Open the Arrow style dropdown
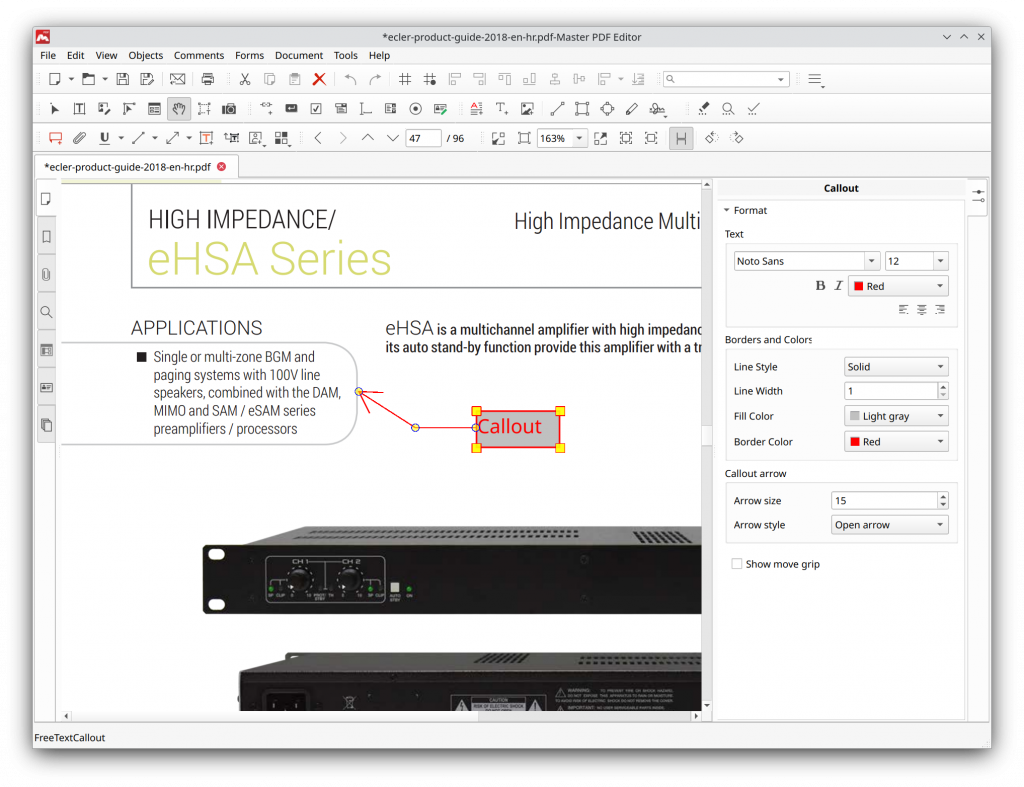Screen dimensions: 1024x787 point(889,525)
